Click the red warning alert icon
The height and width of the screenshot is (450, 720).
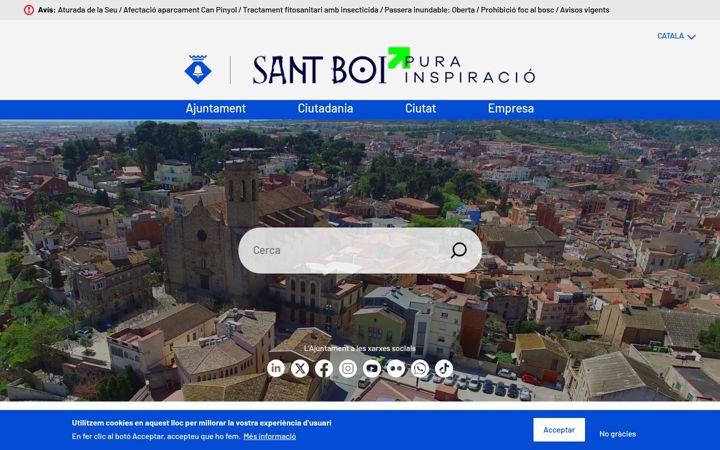coord(29,10)
